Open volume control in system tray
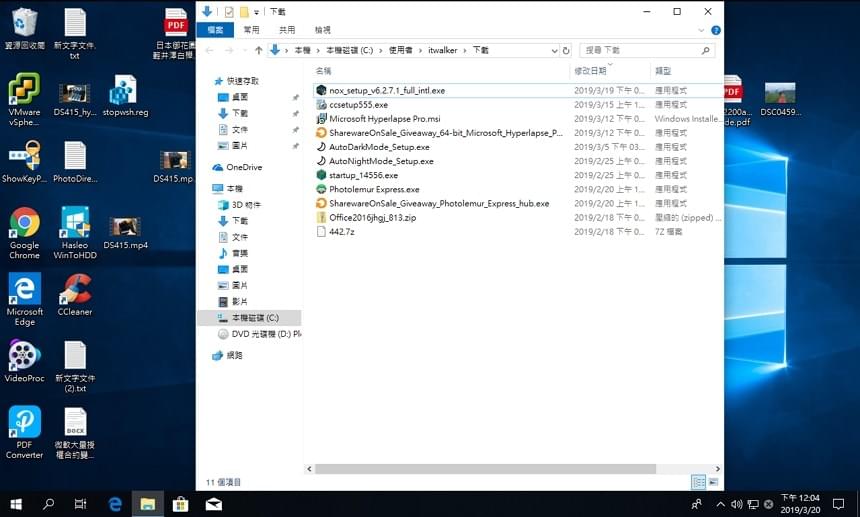Screen dimensions: 860x517 click(x=737, y=504)
